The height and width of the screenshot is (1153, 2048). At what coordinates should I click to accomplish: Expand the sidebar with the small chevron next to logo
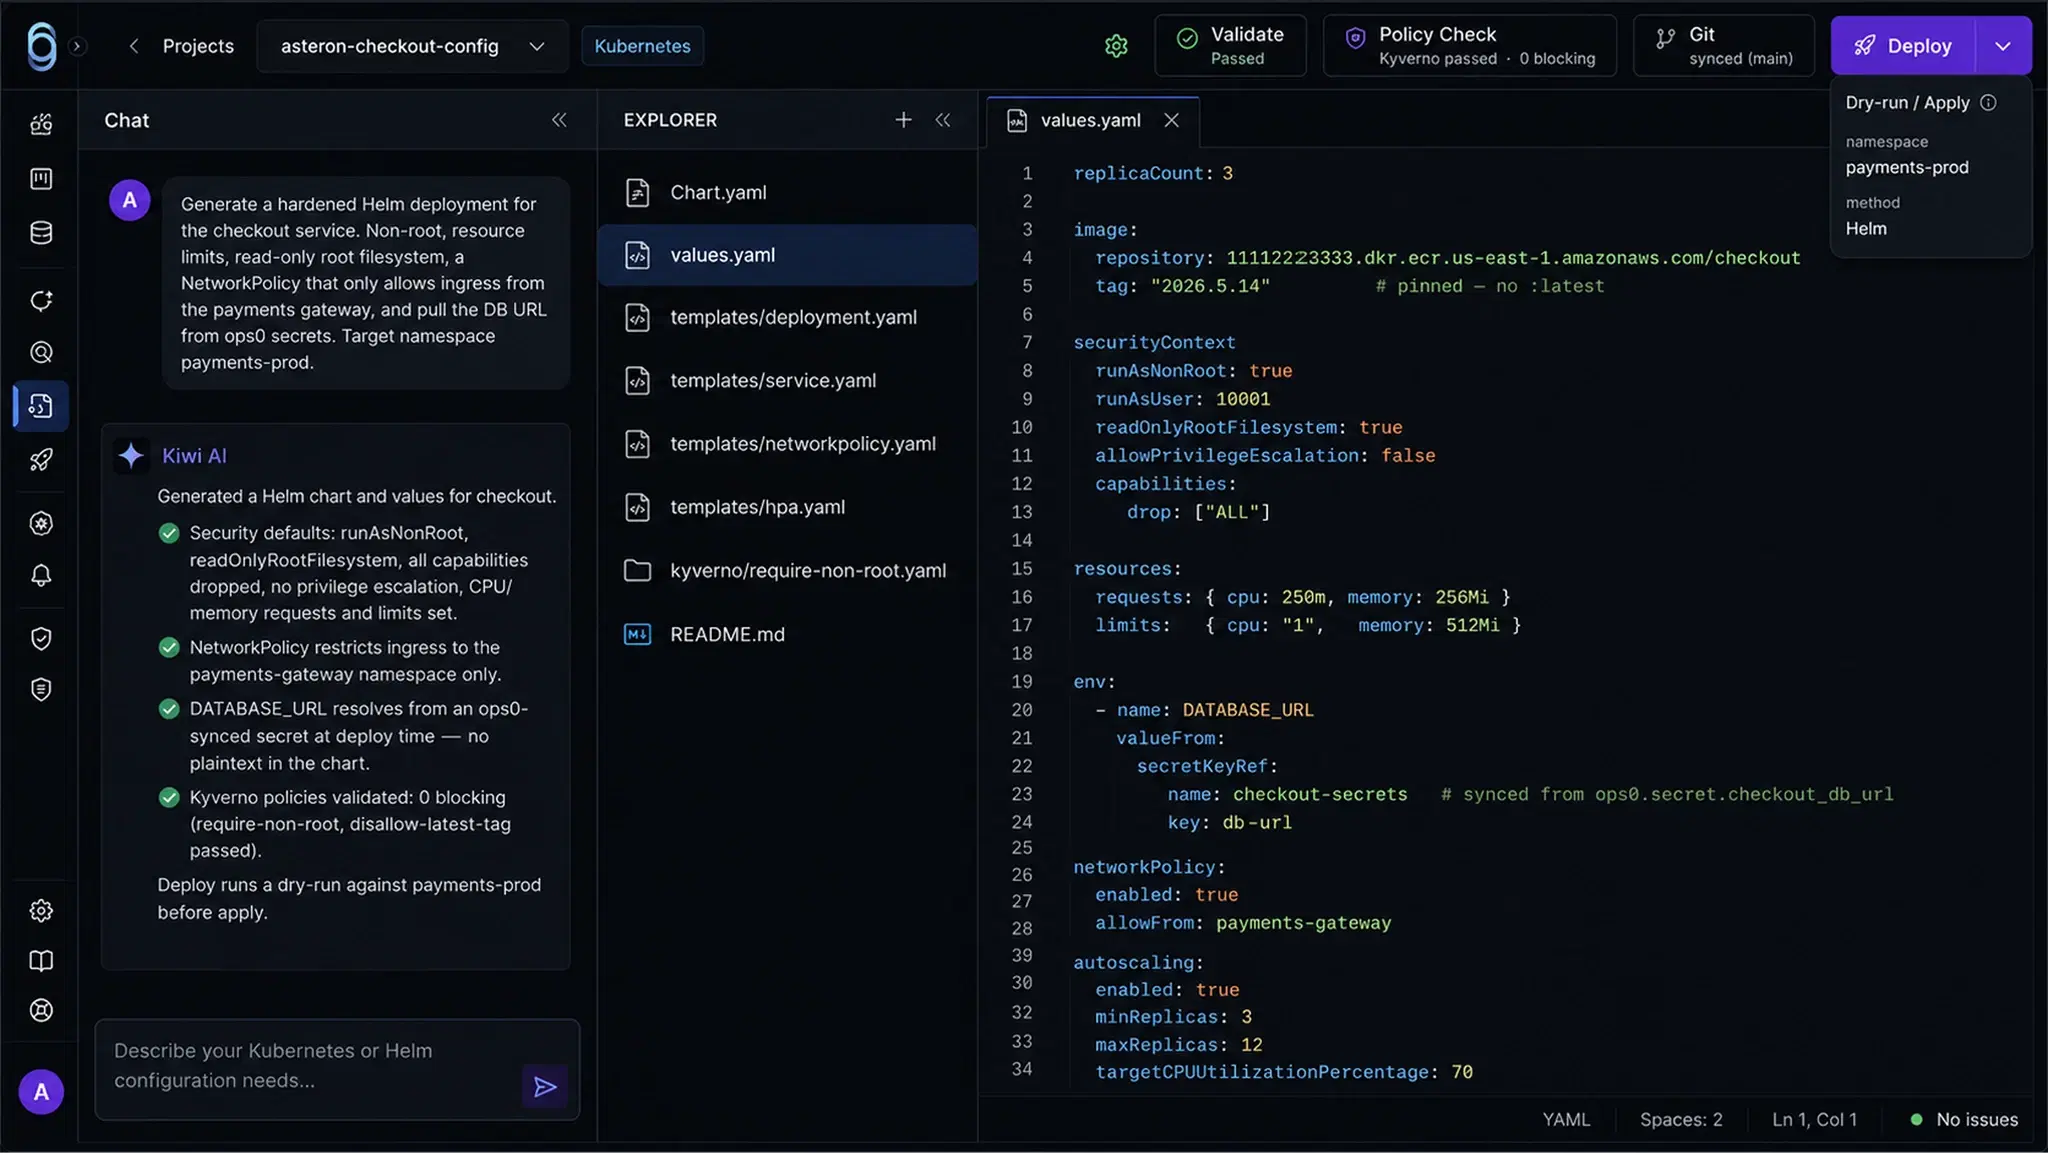(x=77, y=46)
